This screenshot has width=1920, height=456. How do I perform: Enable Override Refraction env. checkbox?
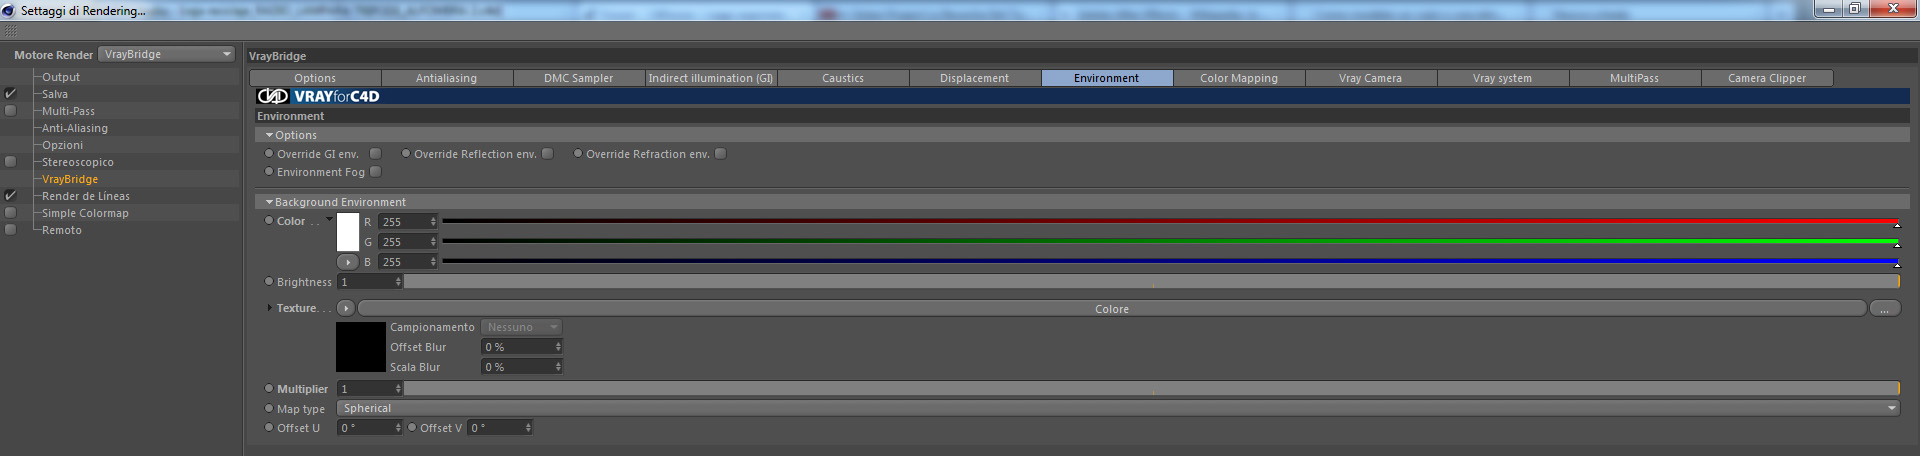point(720,154)
